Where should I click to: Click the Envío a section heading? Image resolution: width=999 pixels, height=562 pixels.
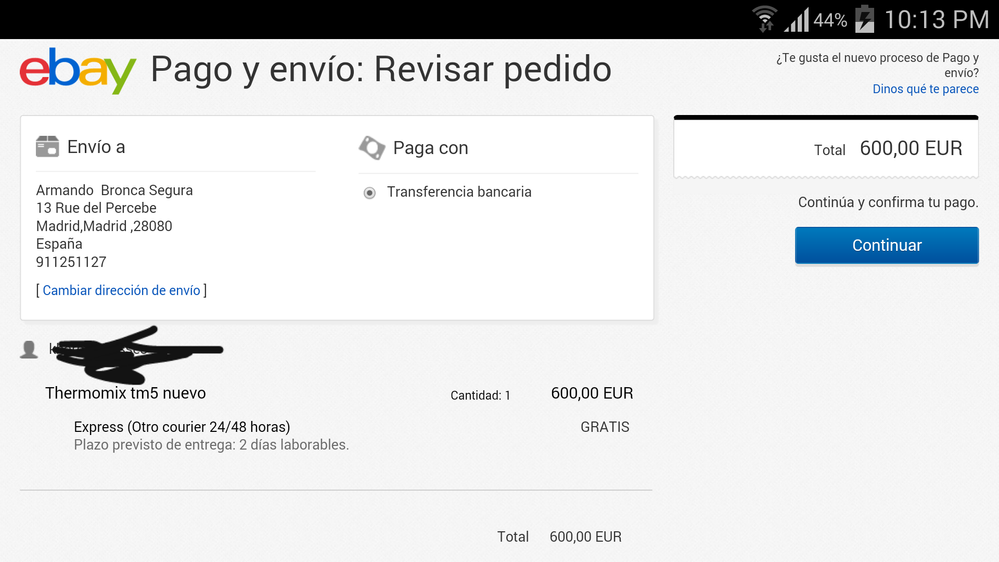click(x=96, y=147)
